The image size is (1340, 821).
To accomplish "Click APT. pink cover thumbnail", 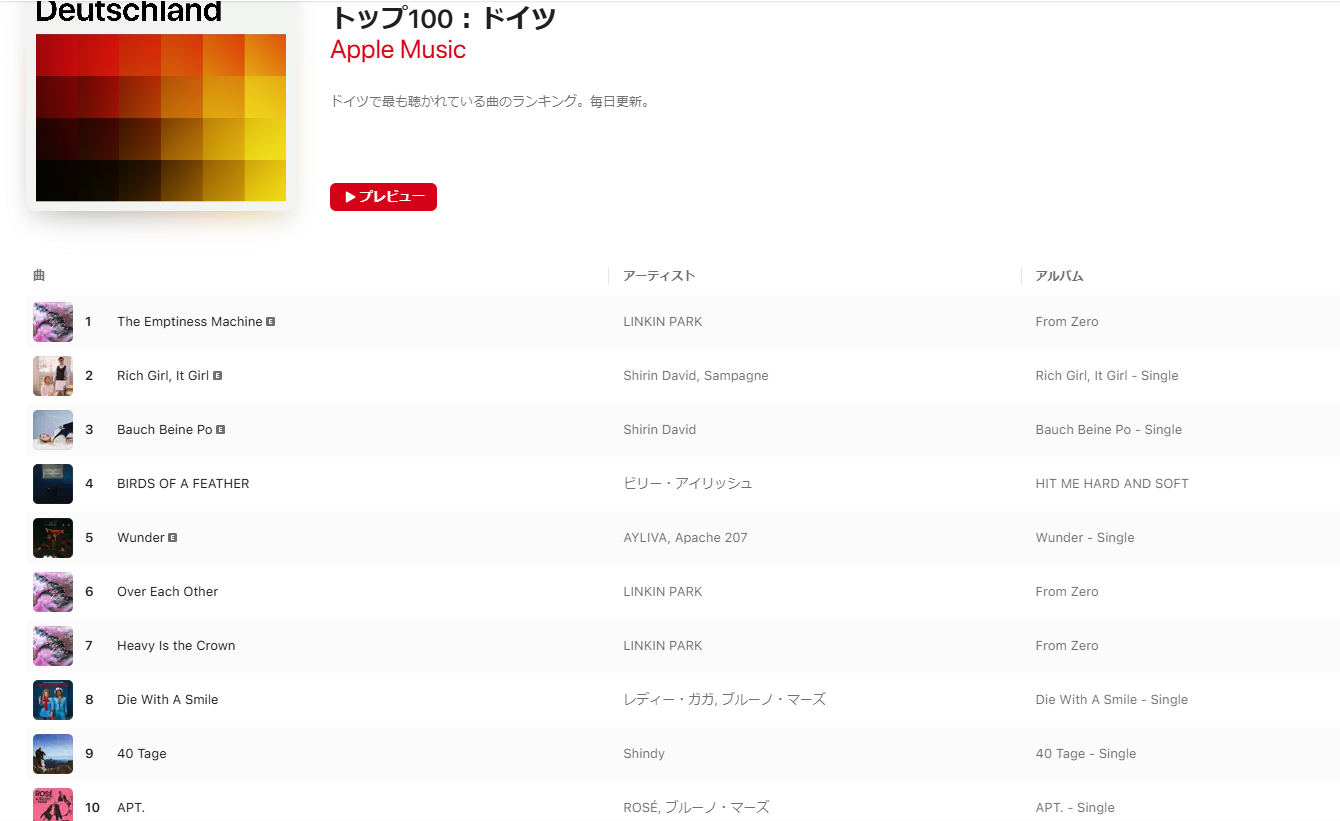I will point(53,804).
